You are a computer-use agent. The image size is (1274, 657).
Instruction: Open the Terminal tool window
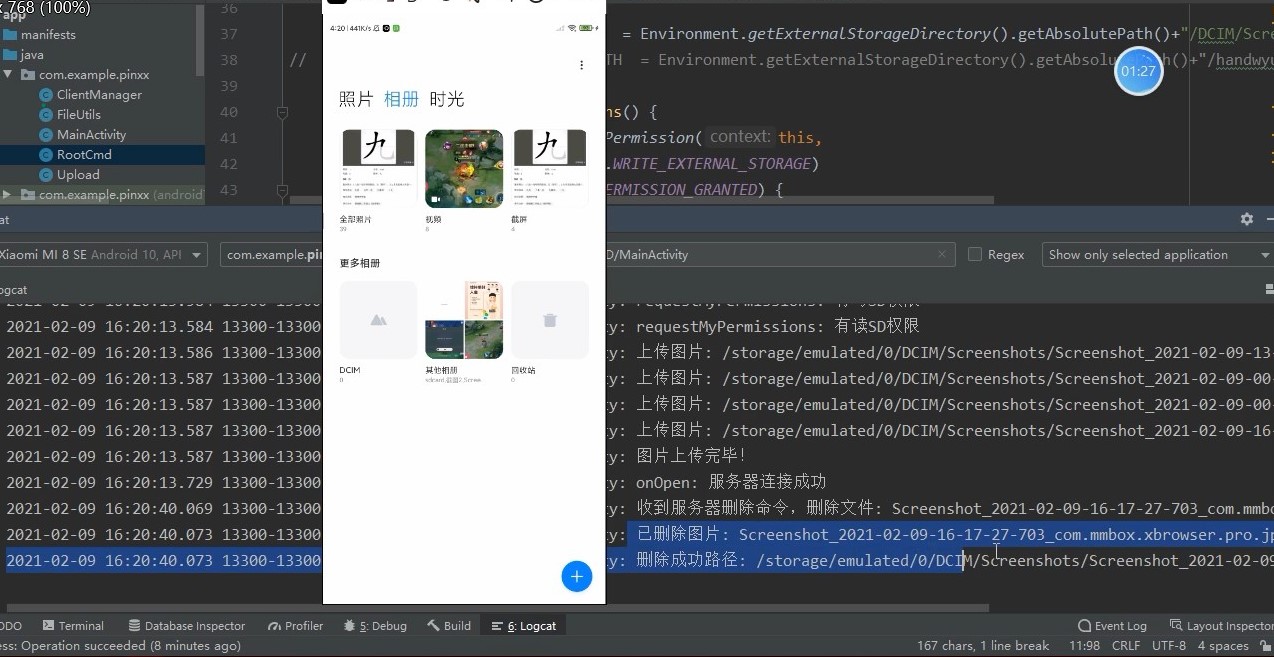[73, 625]
